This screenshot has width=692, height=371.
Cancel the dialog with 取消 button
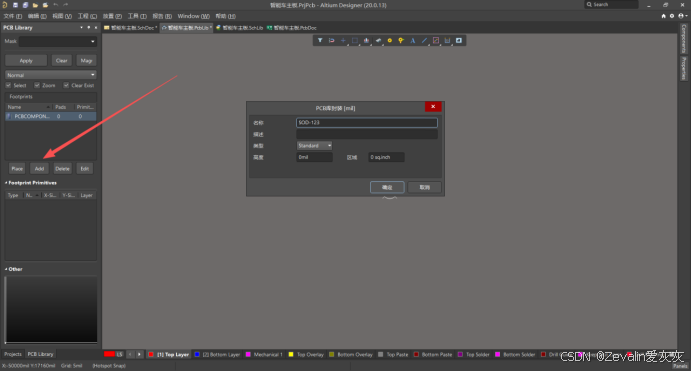pyautogui.click(x=425, y=187)
